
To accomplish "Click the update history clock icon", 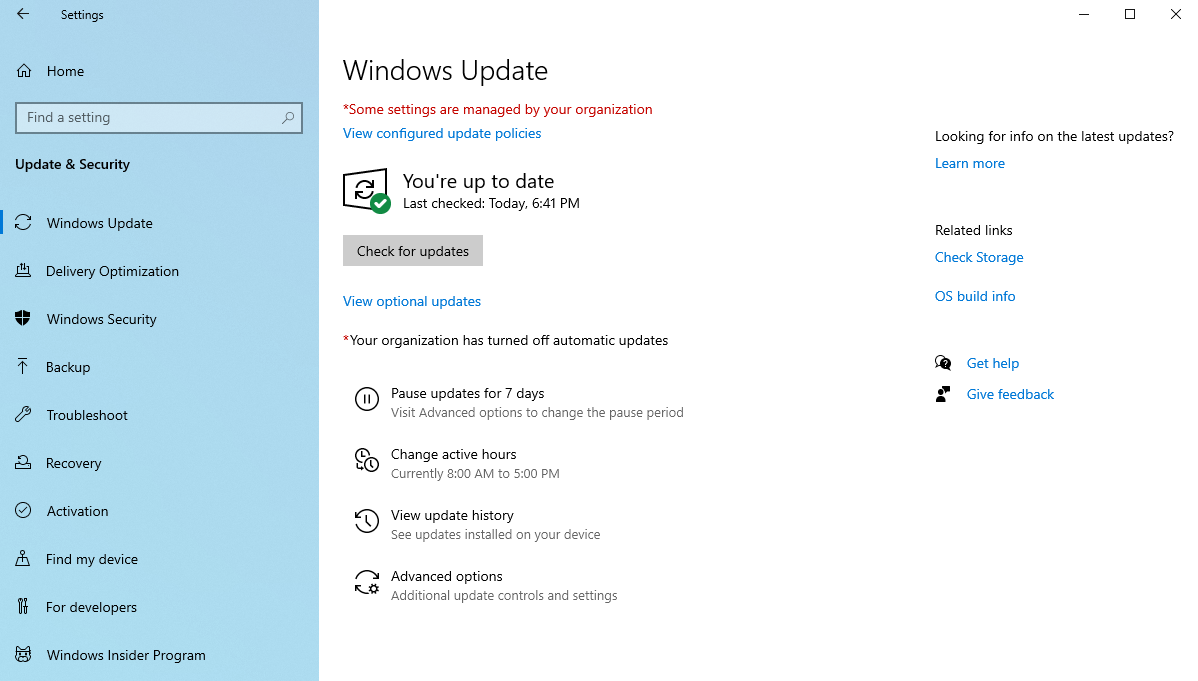I will click(367, 521).
